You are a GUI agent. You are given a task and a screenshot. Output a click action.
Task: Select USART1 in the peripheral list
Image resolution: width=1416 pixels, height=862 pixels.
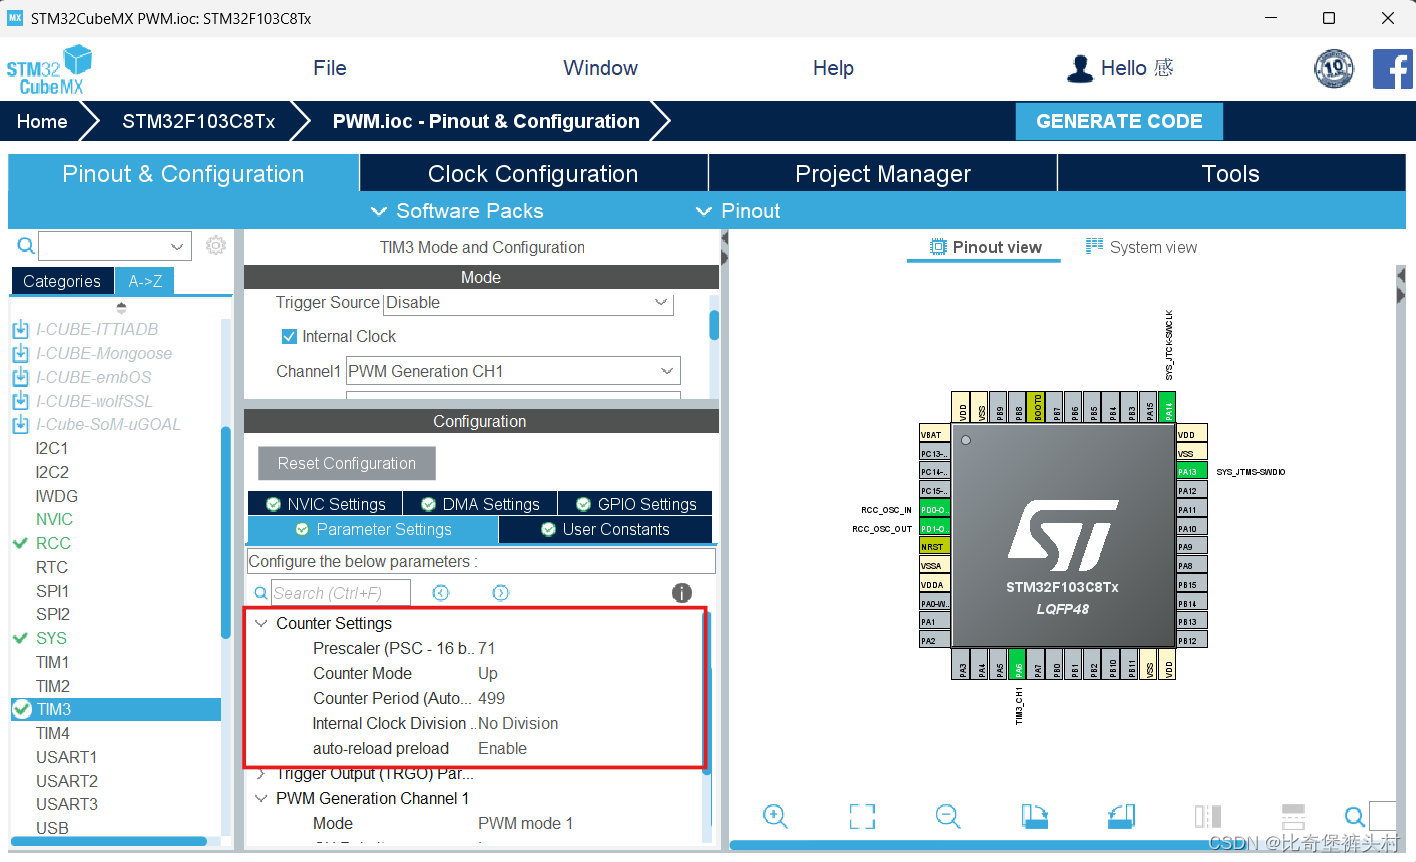point(66,757)
